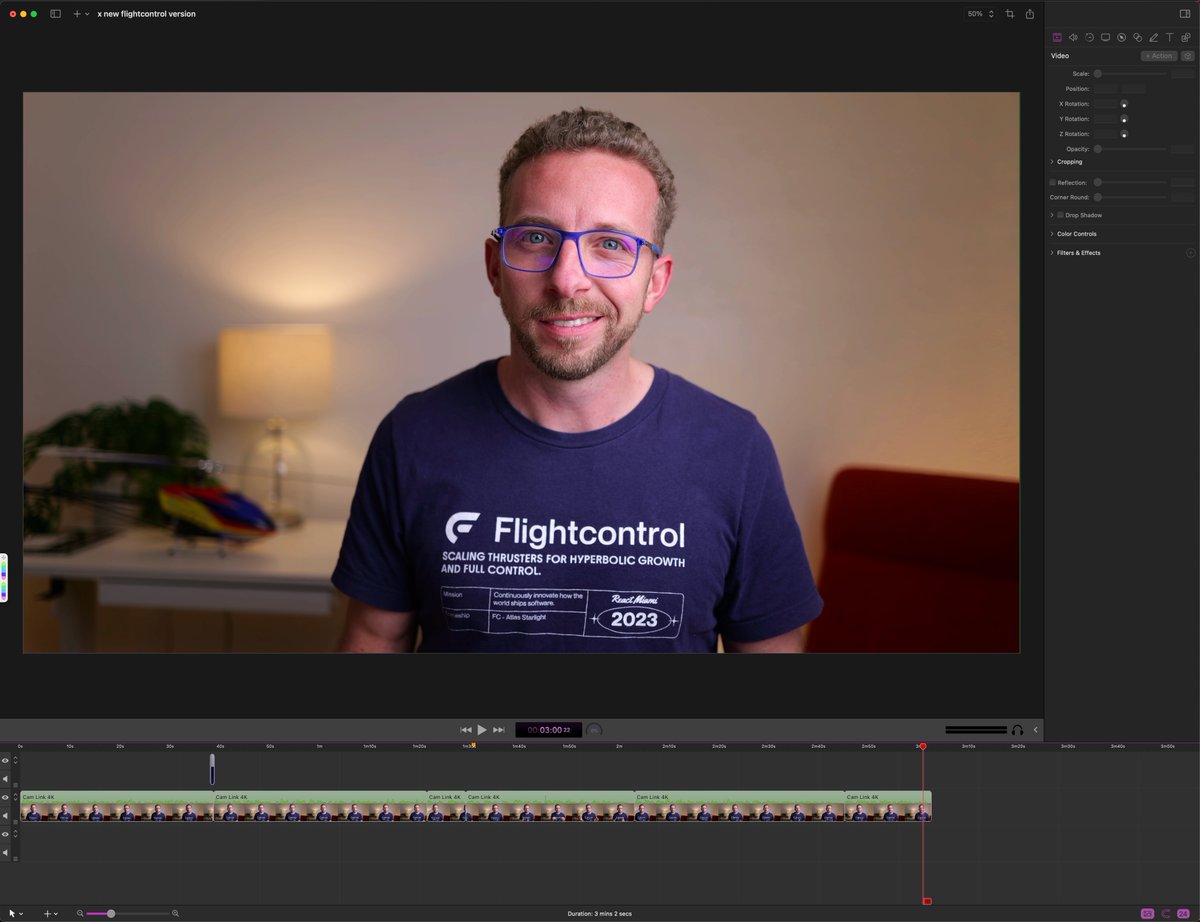Open the Text properties tab
This screenshot has height=922, width=1200.
point(1169,37)
